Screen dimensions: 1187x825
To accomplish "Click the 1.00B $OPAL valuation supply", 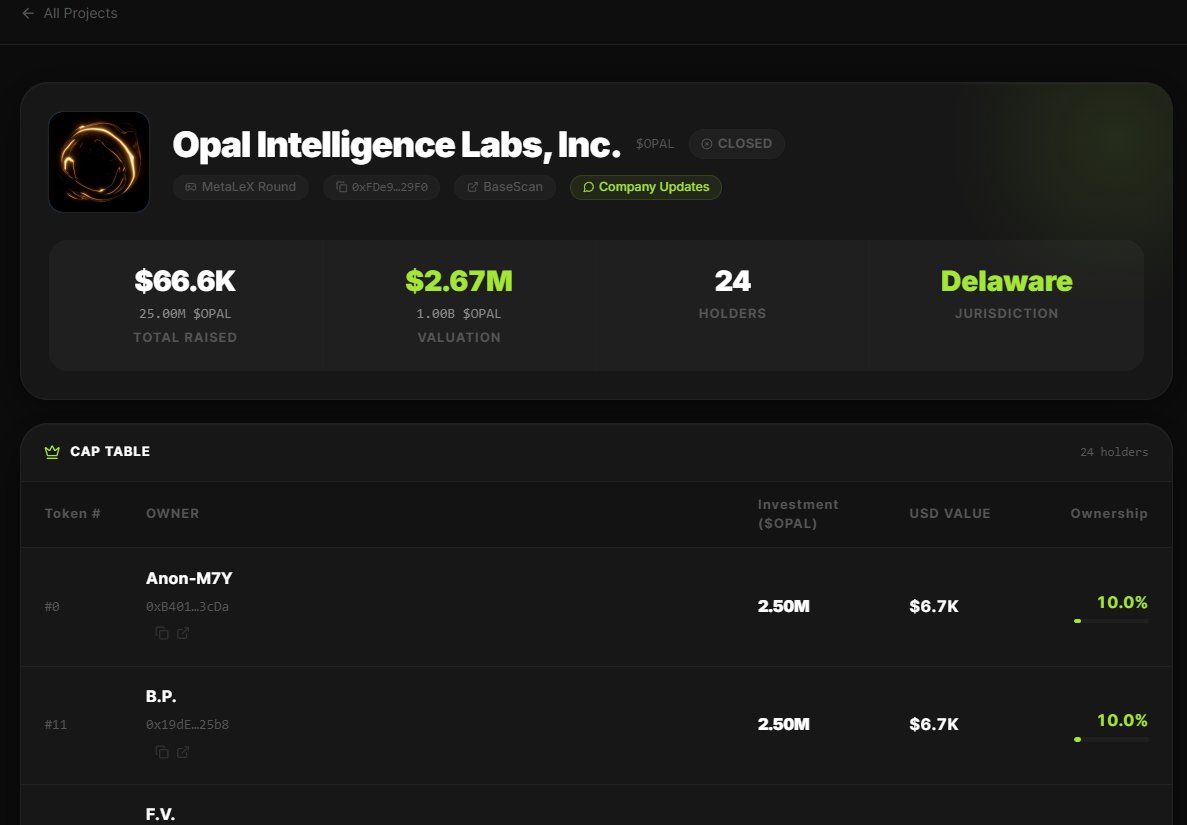I will 459,313.
